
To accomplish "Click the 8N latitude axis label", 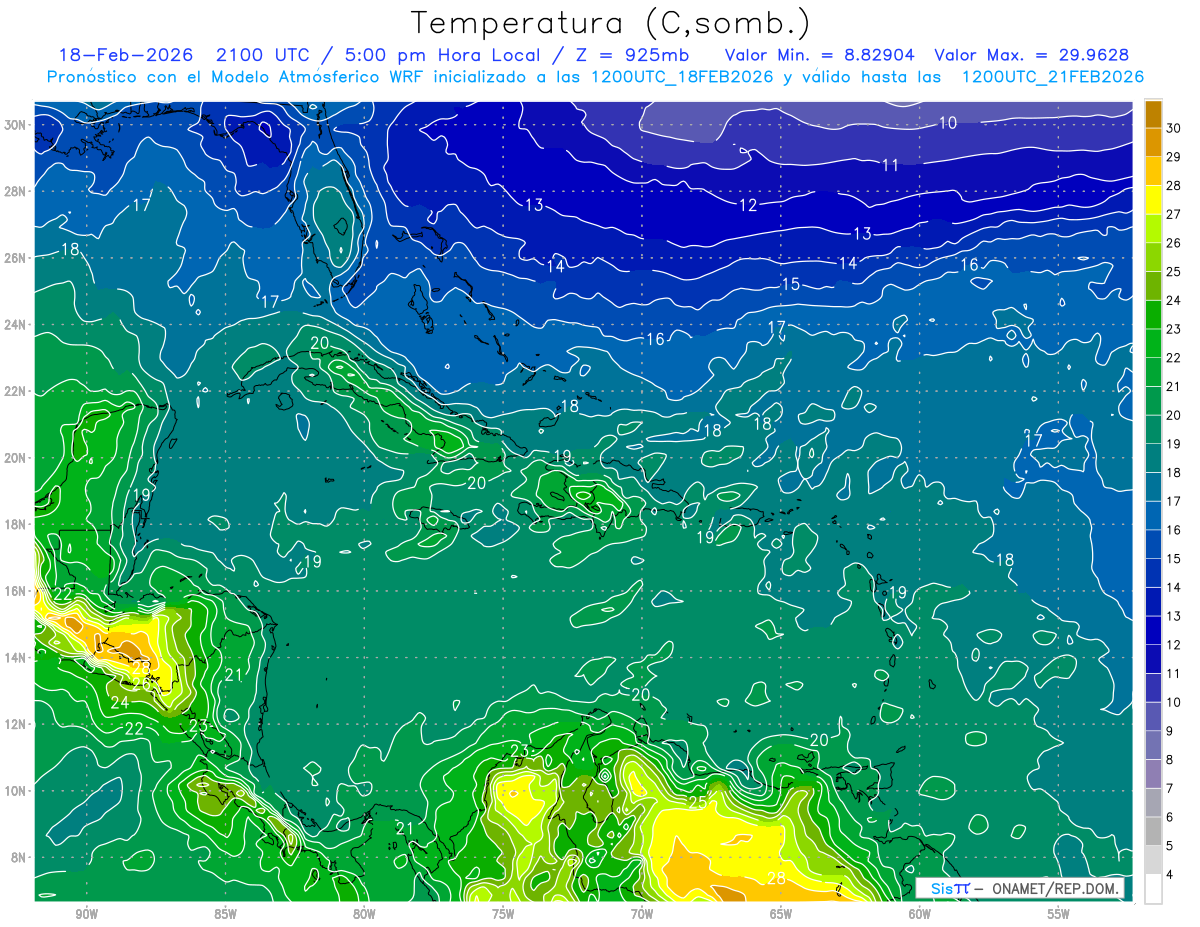I will (19, 857).
